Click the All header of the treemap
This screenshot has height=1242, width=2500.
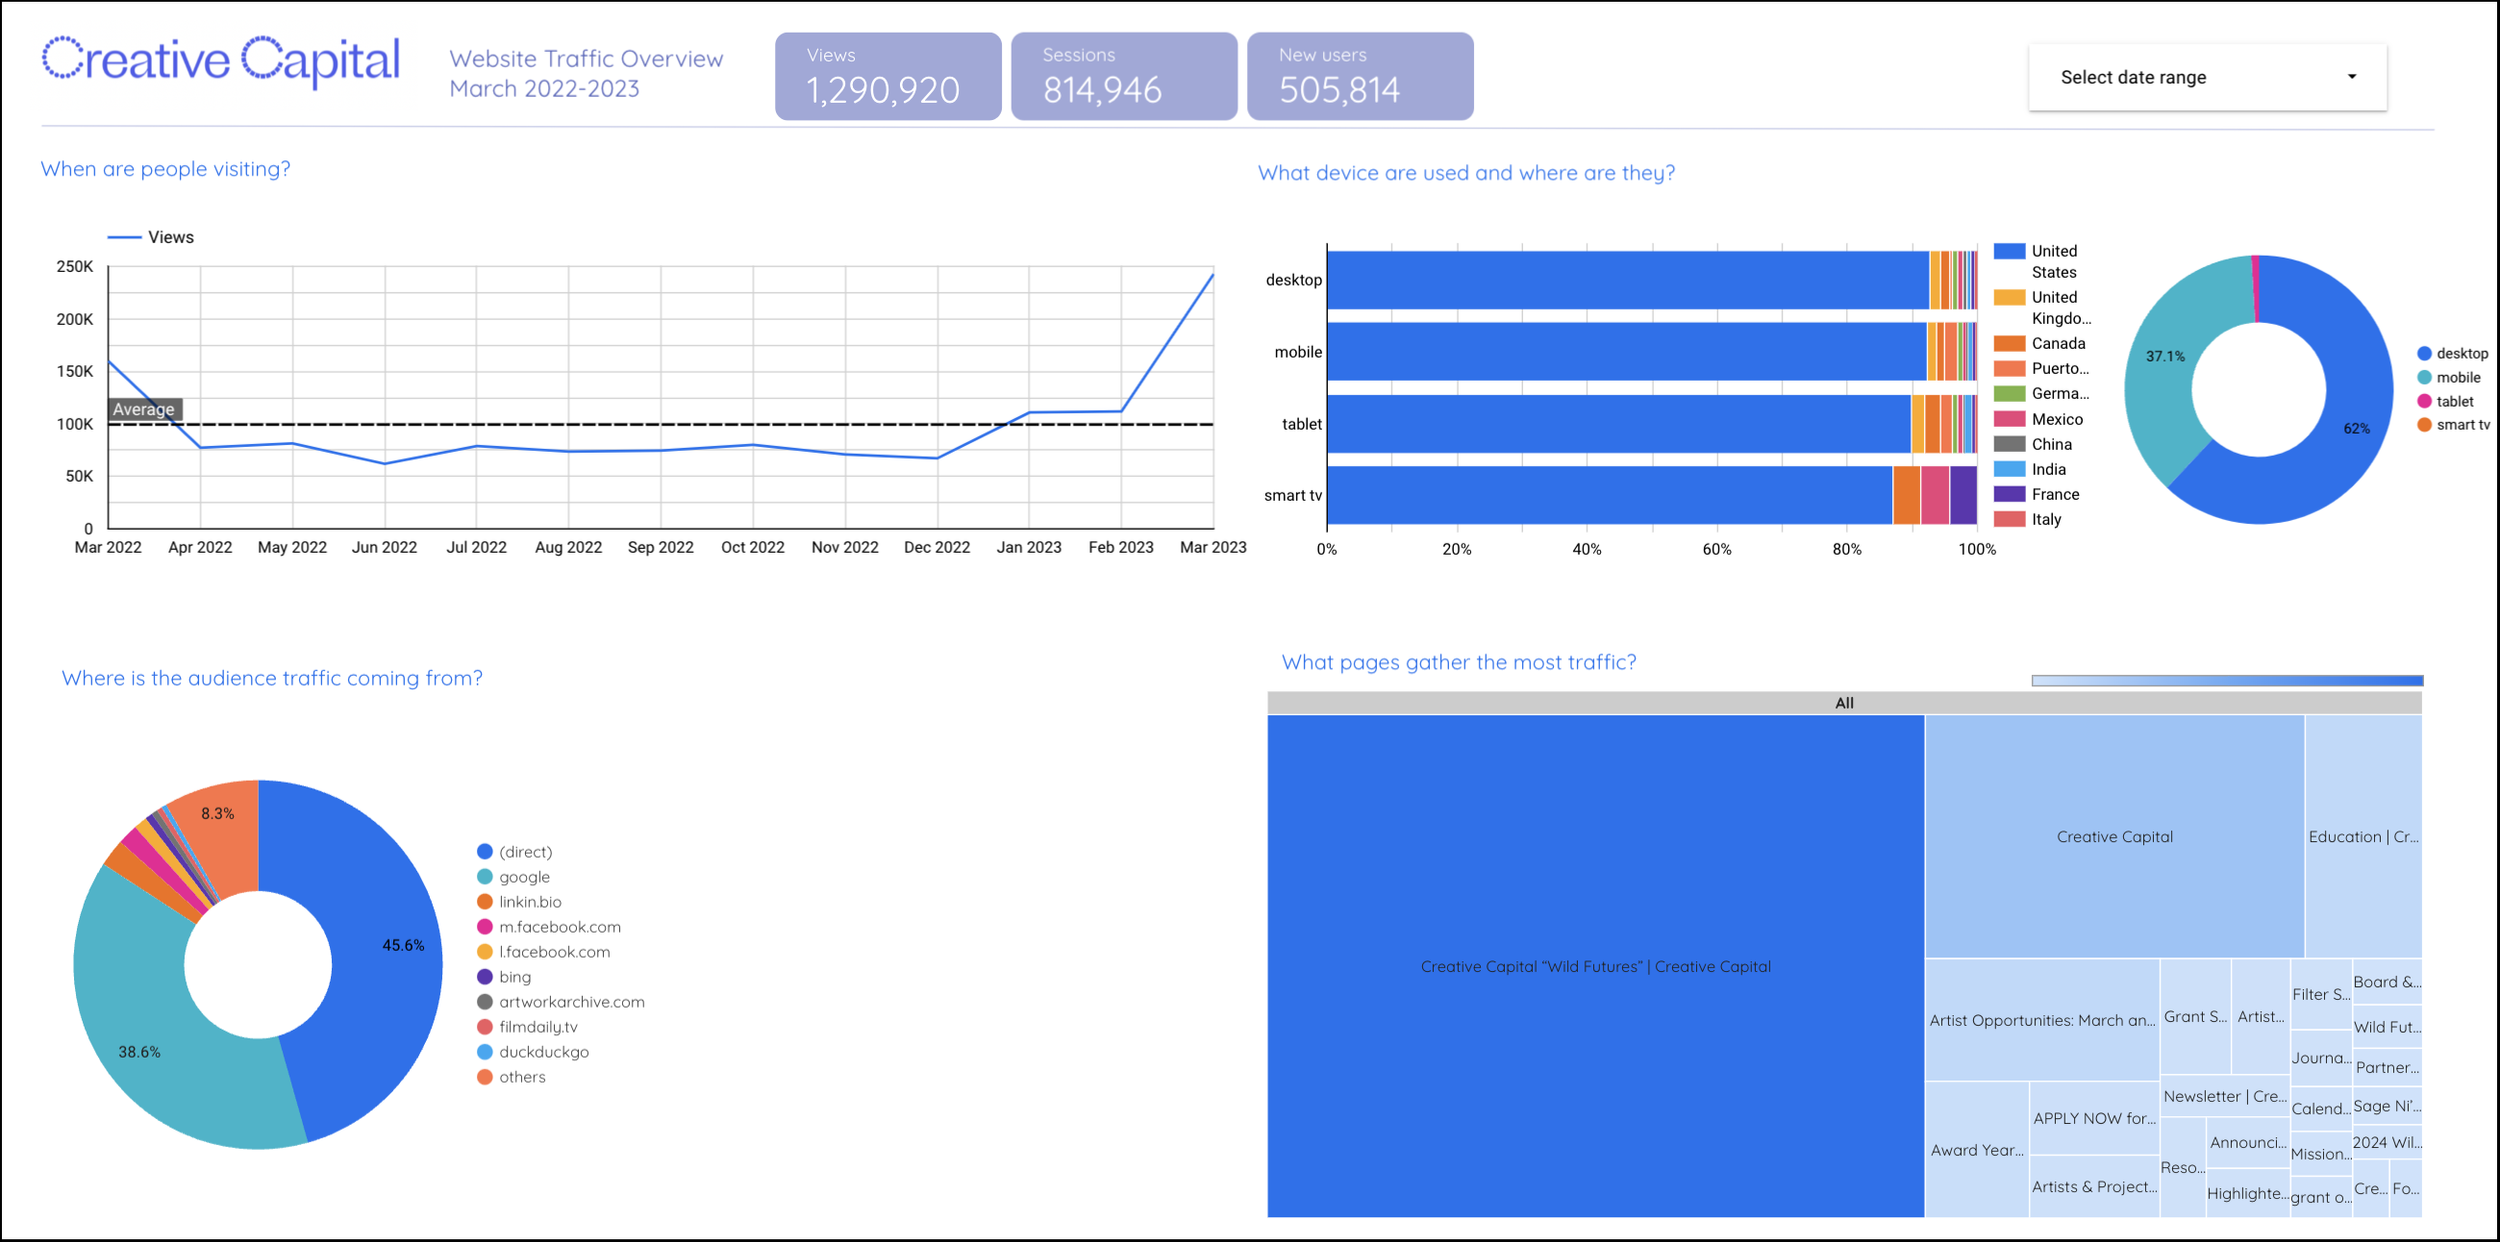coord(1843,703)
